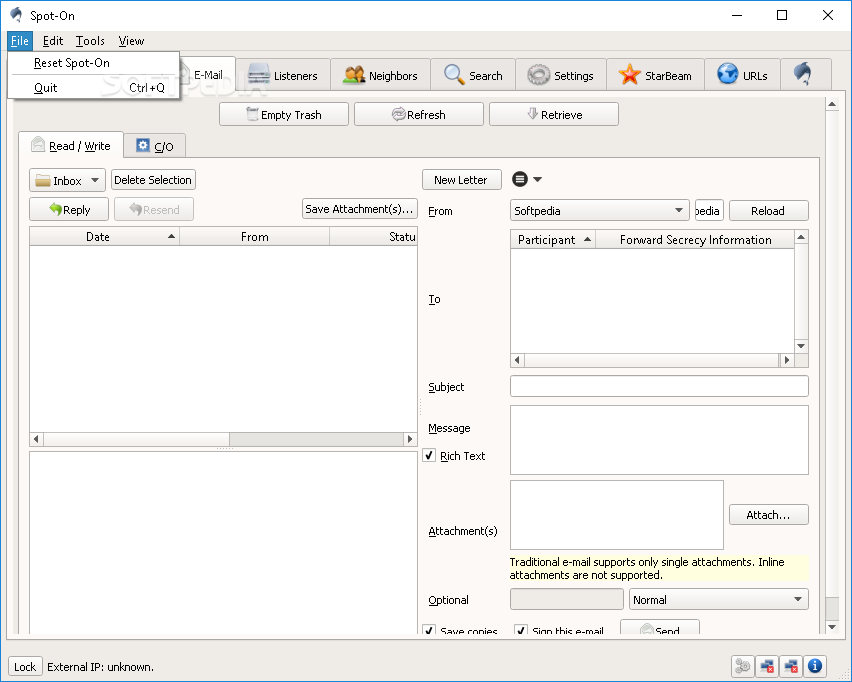Viewport: 852px width, 682px height.
Task: Click the Reply button with green arrow
Action: [69, 209]
